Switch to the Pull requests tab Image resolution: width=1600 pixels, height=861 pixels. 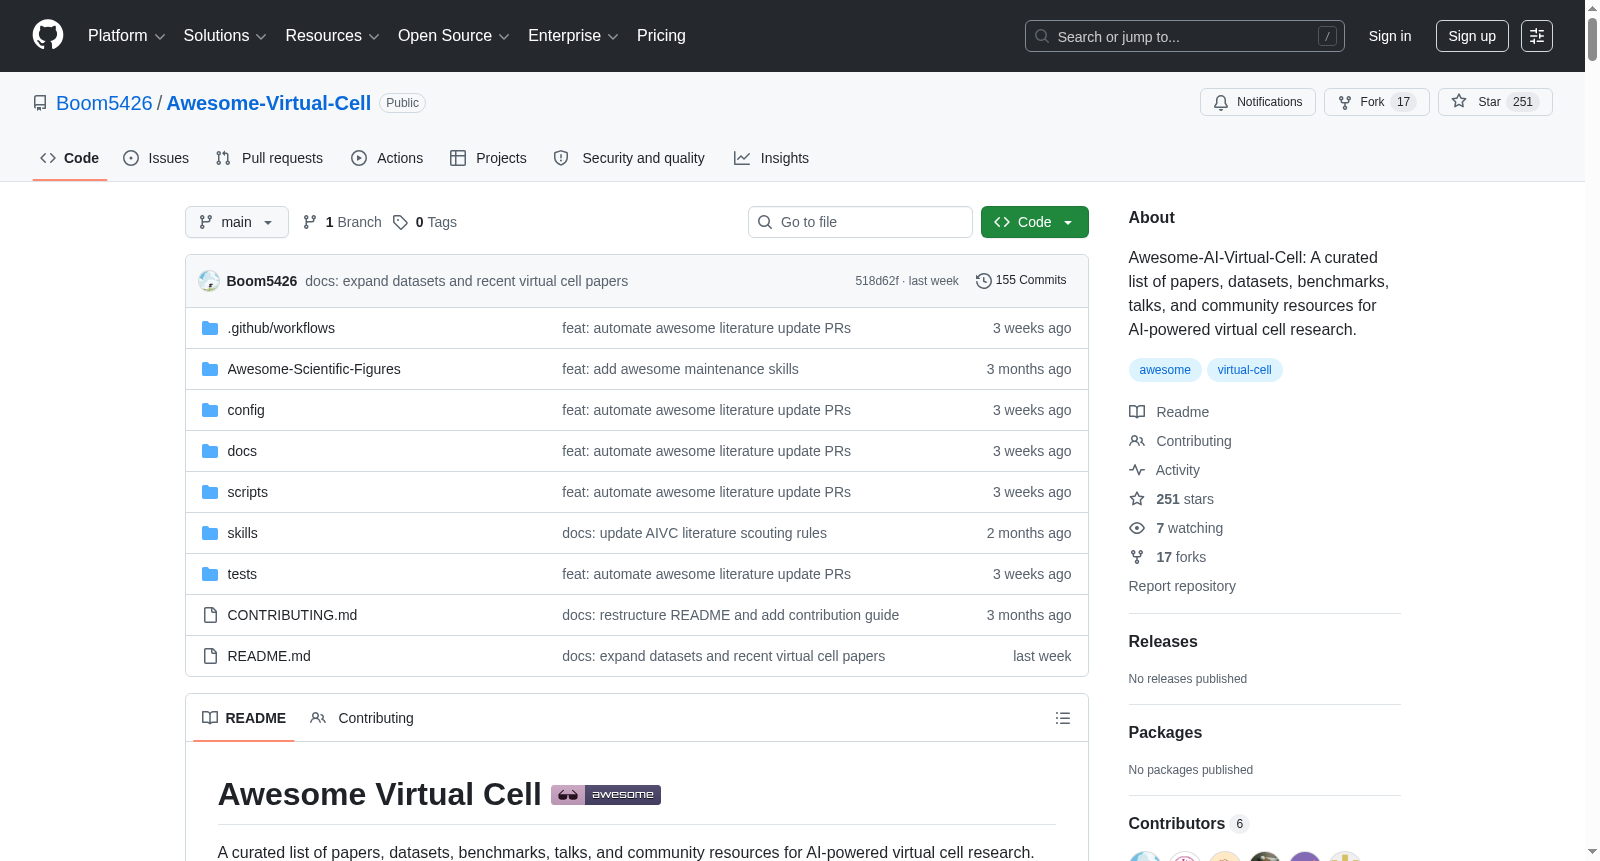(x=269, y=158)
